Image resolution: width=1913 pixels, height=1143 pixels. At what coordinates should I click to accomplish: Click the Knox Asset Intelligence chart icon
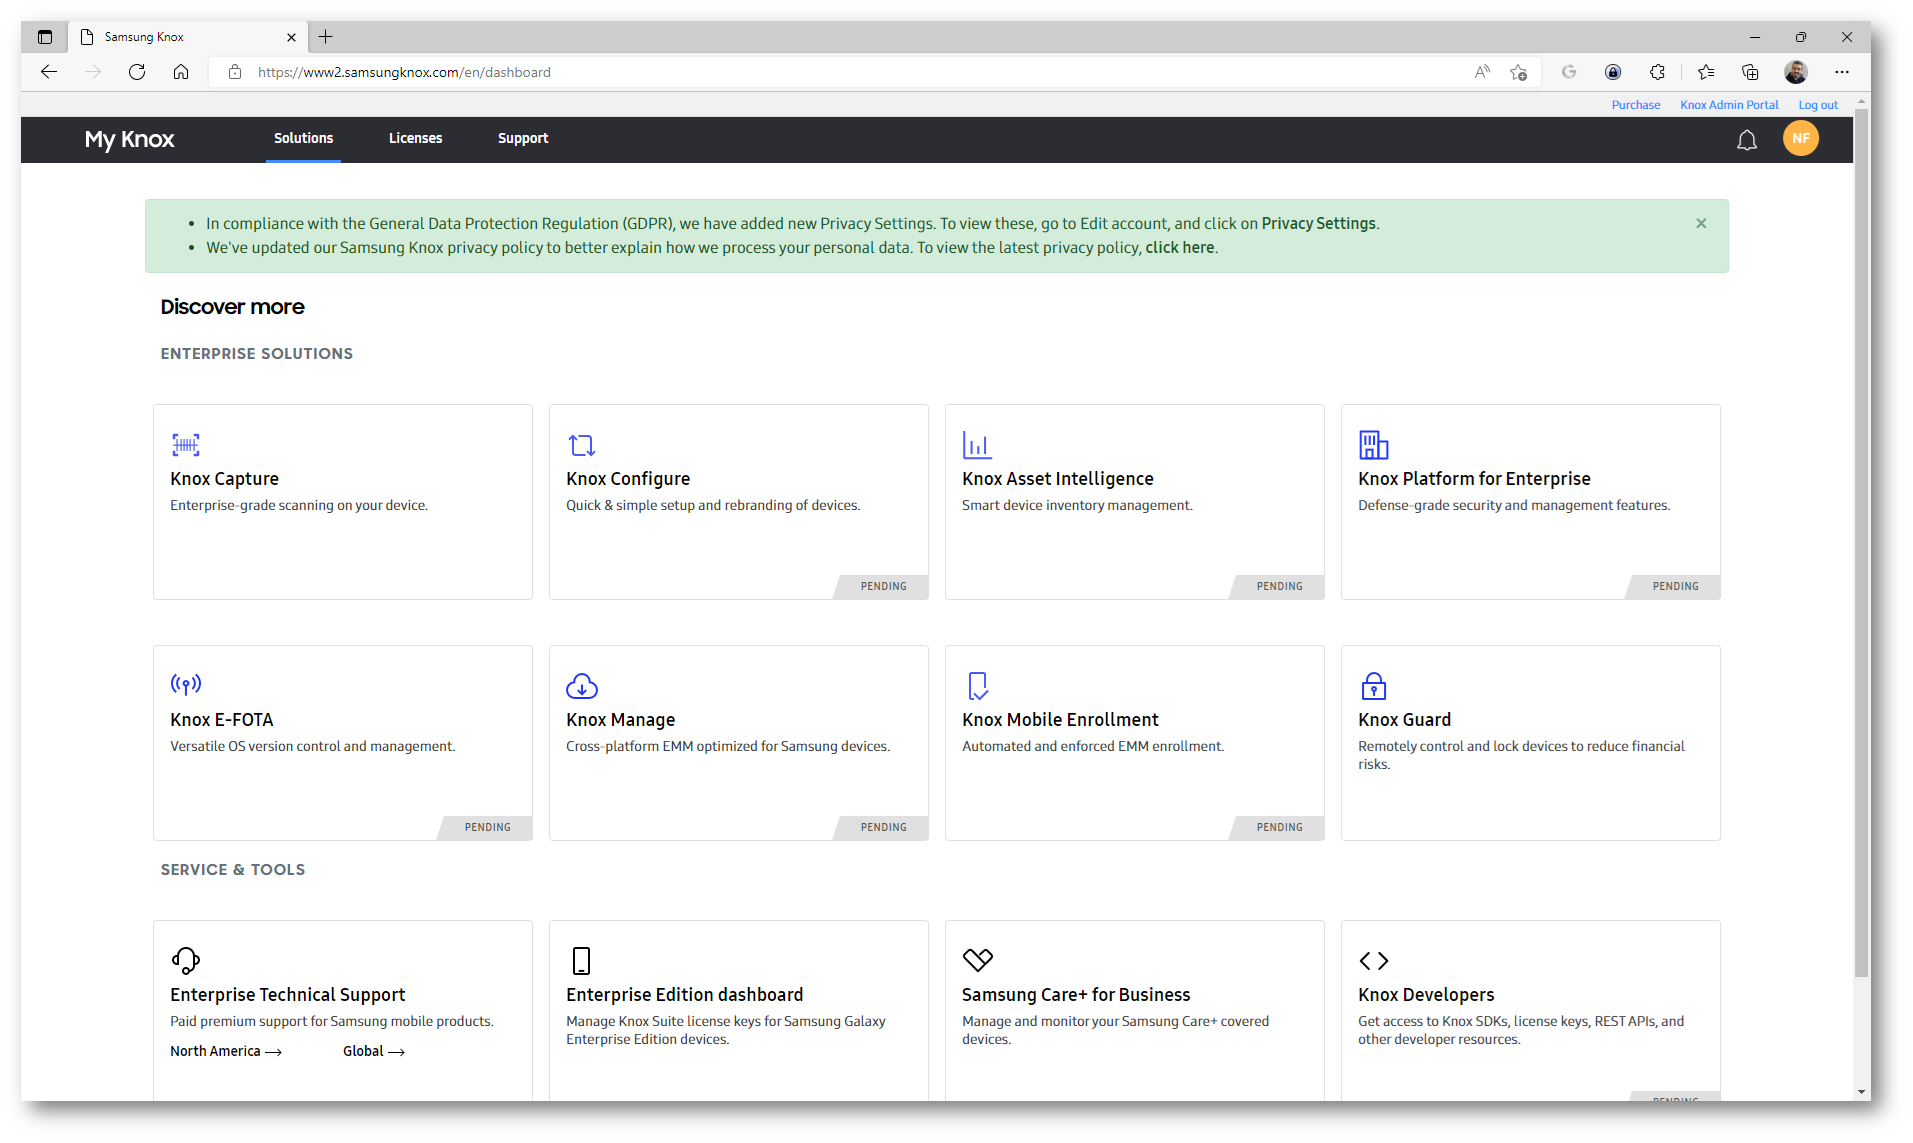pos(977,444)
